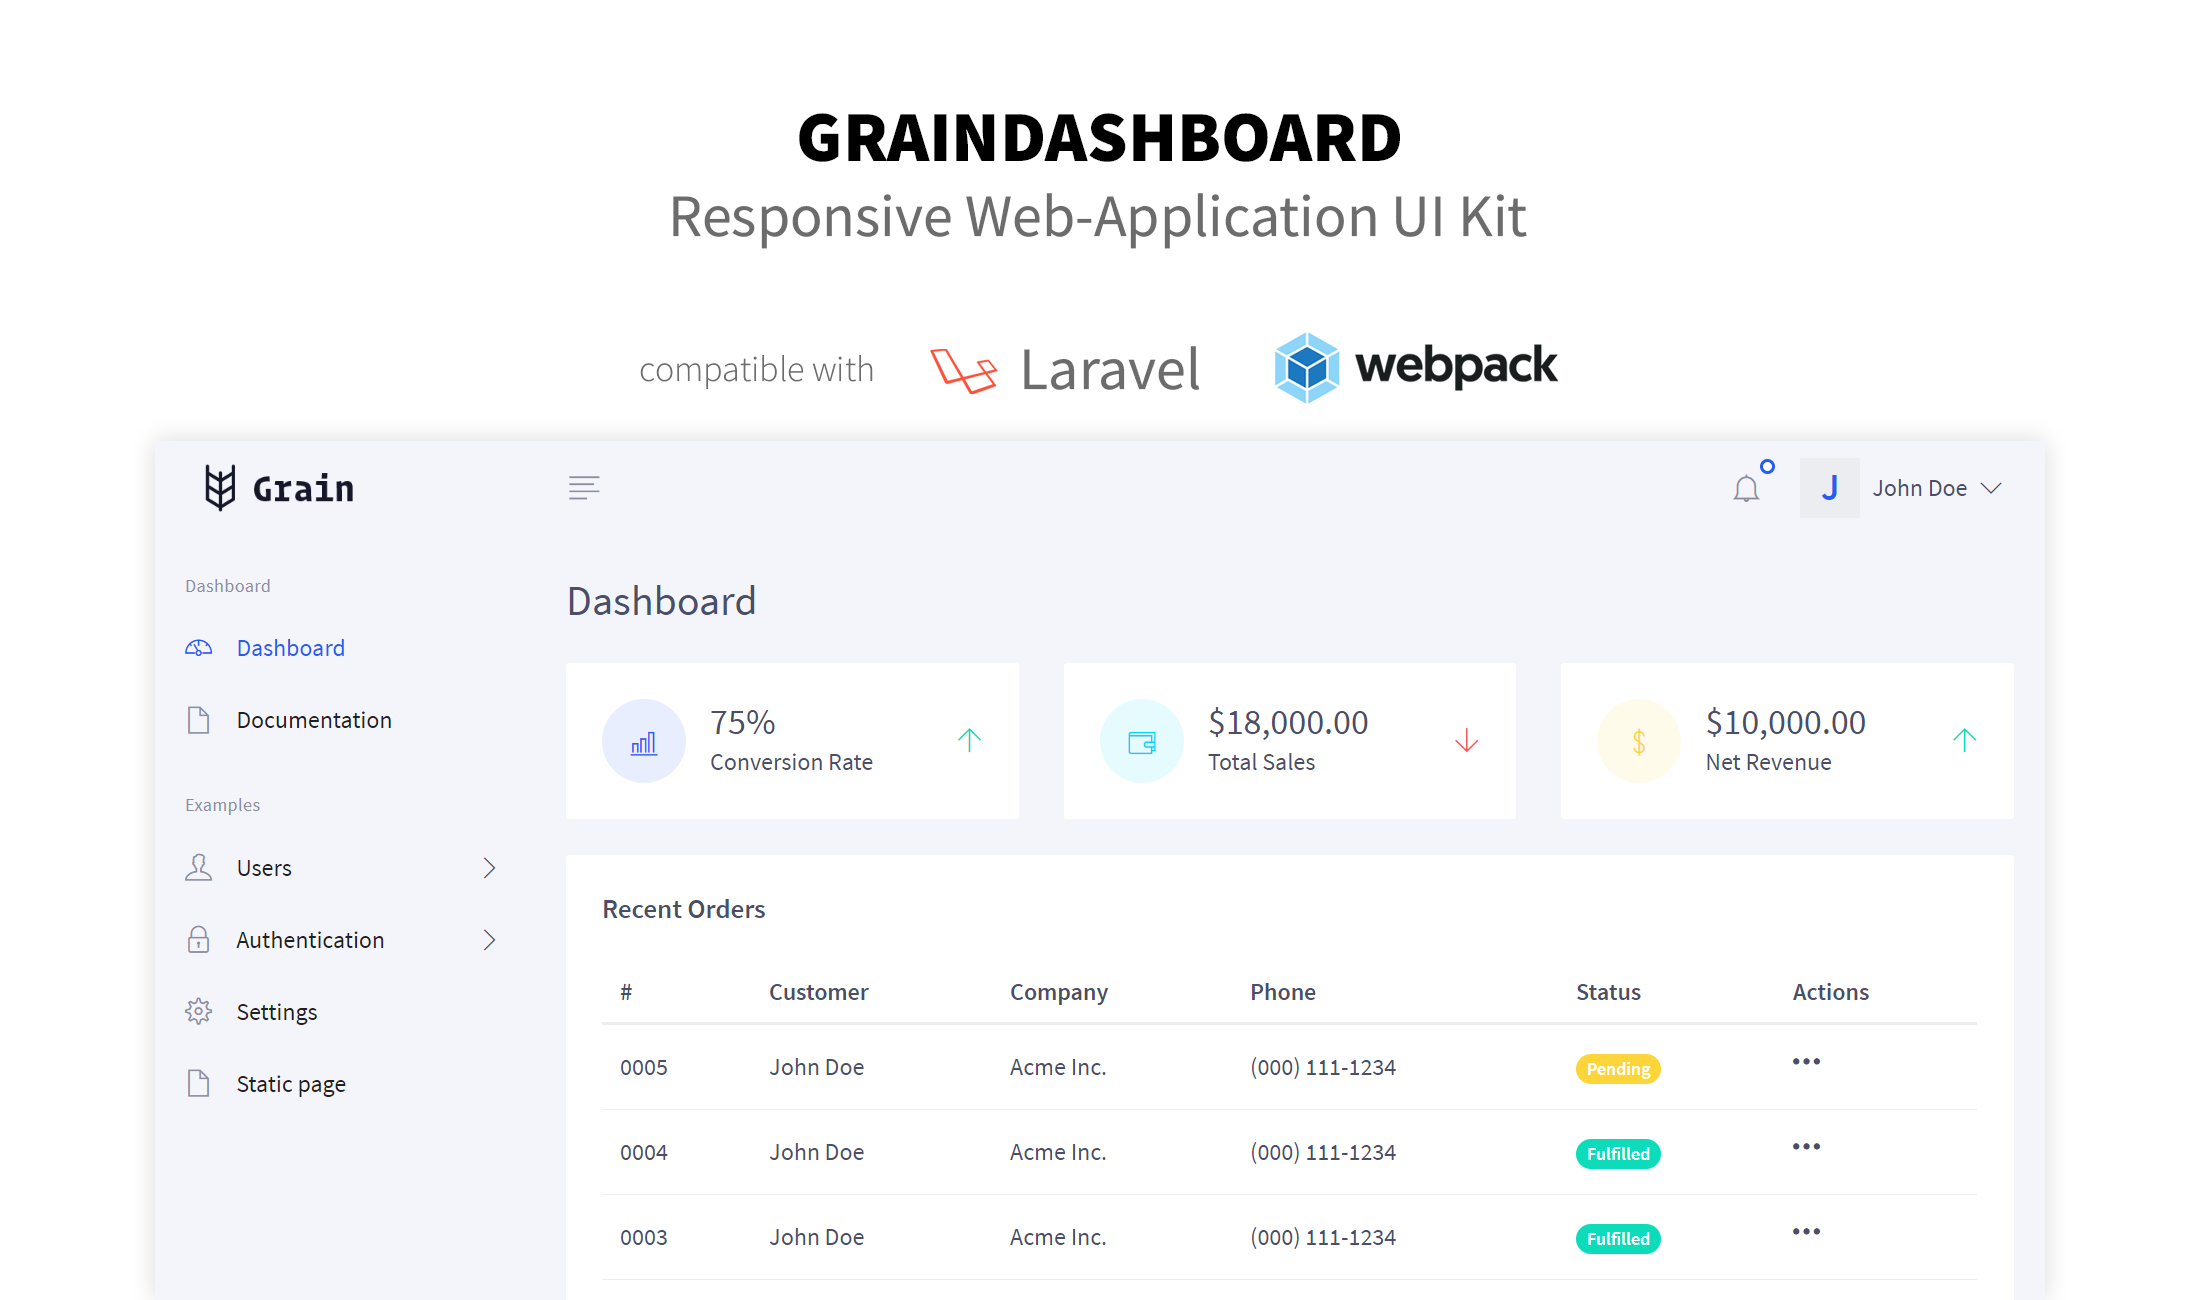The image size is (2200, 1300).
Task: Click the Authentication lock icon
Action: (x=199, y=939)
